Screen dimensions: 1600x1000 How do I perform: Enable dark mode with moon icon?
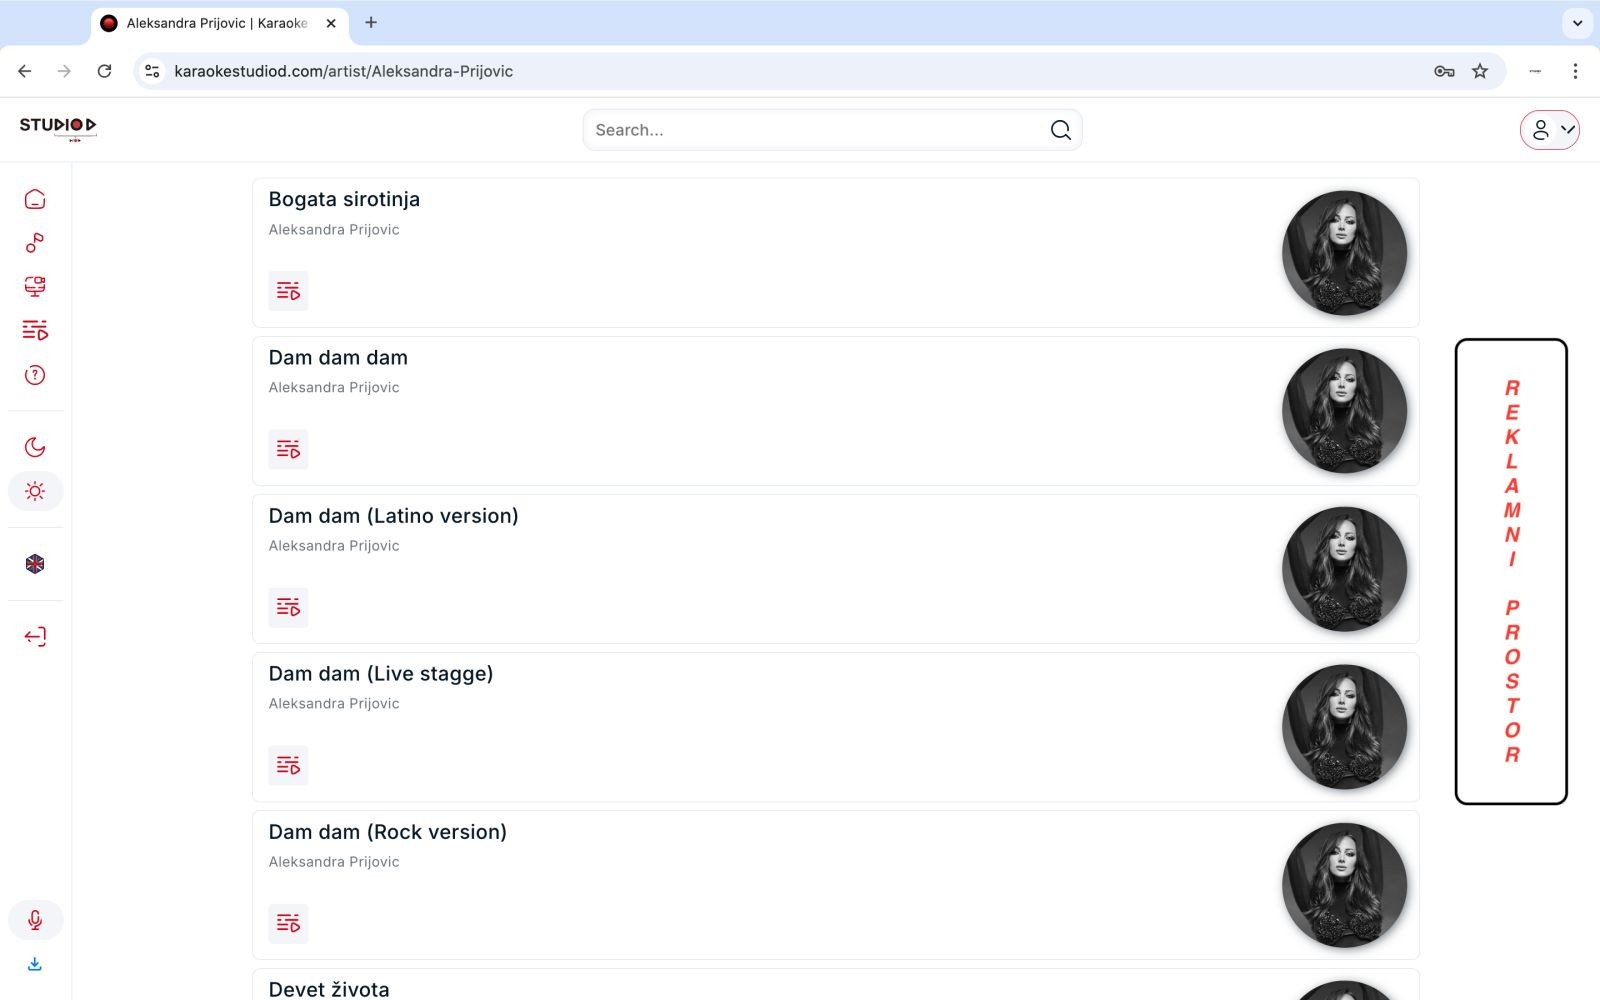pos(35,447)
